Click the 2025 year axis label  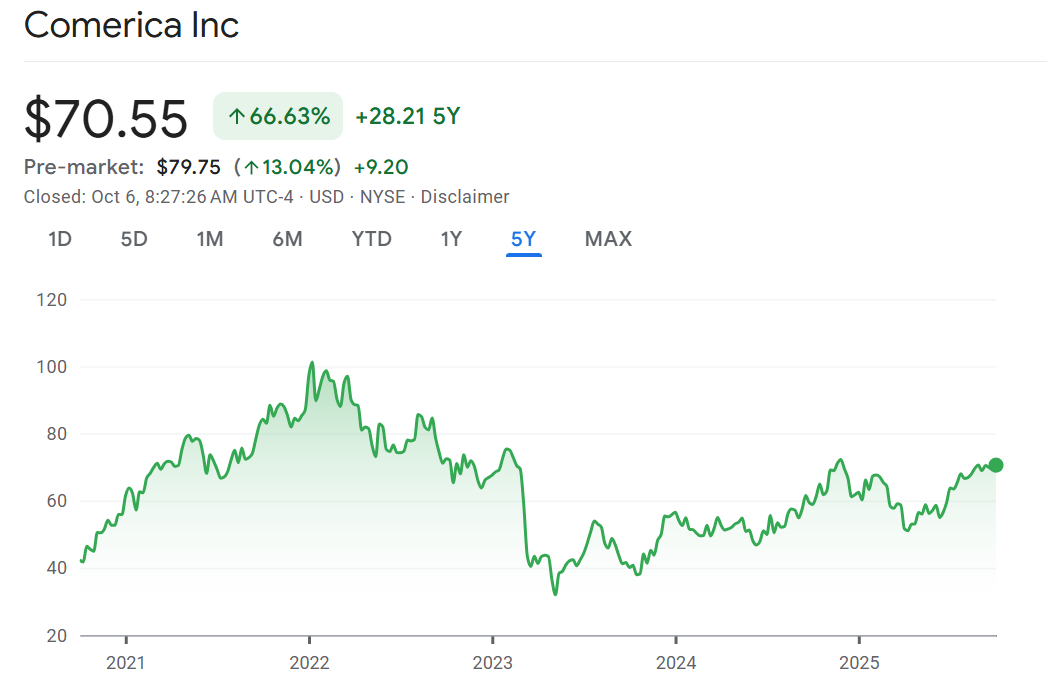point(859,662)
